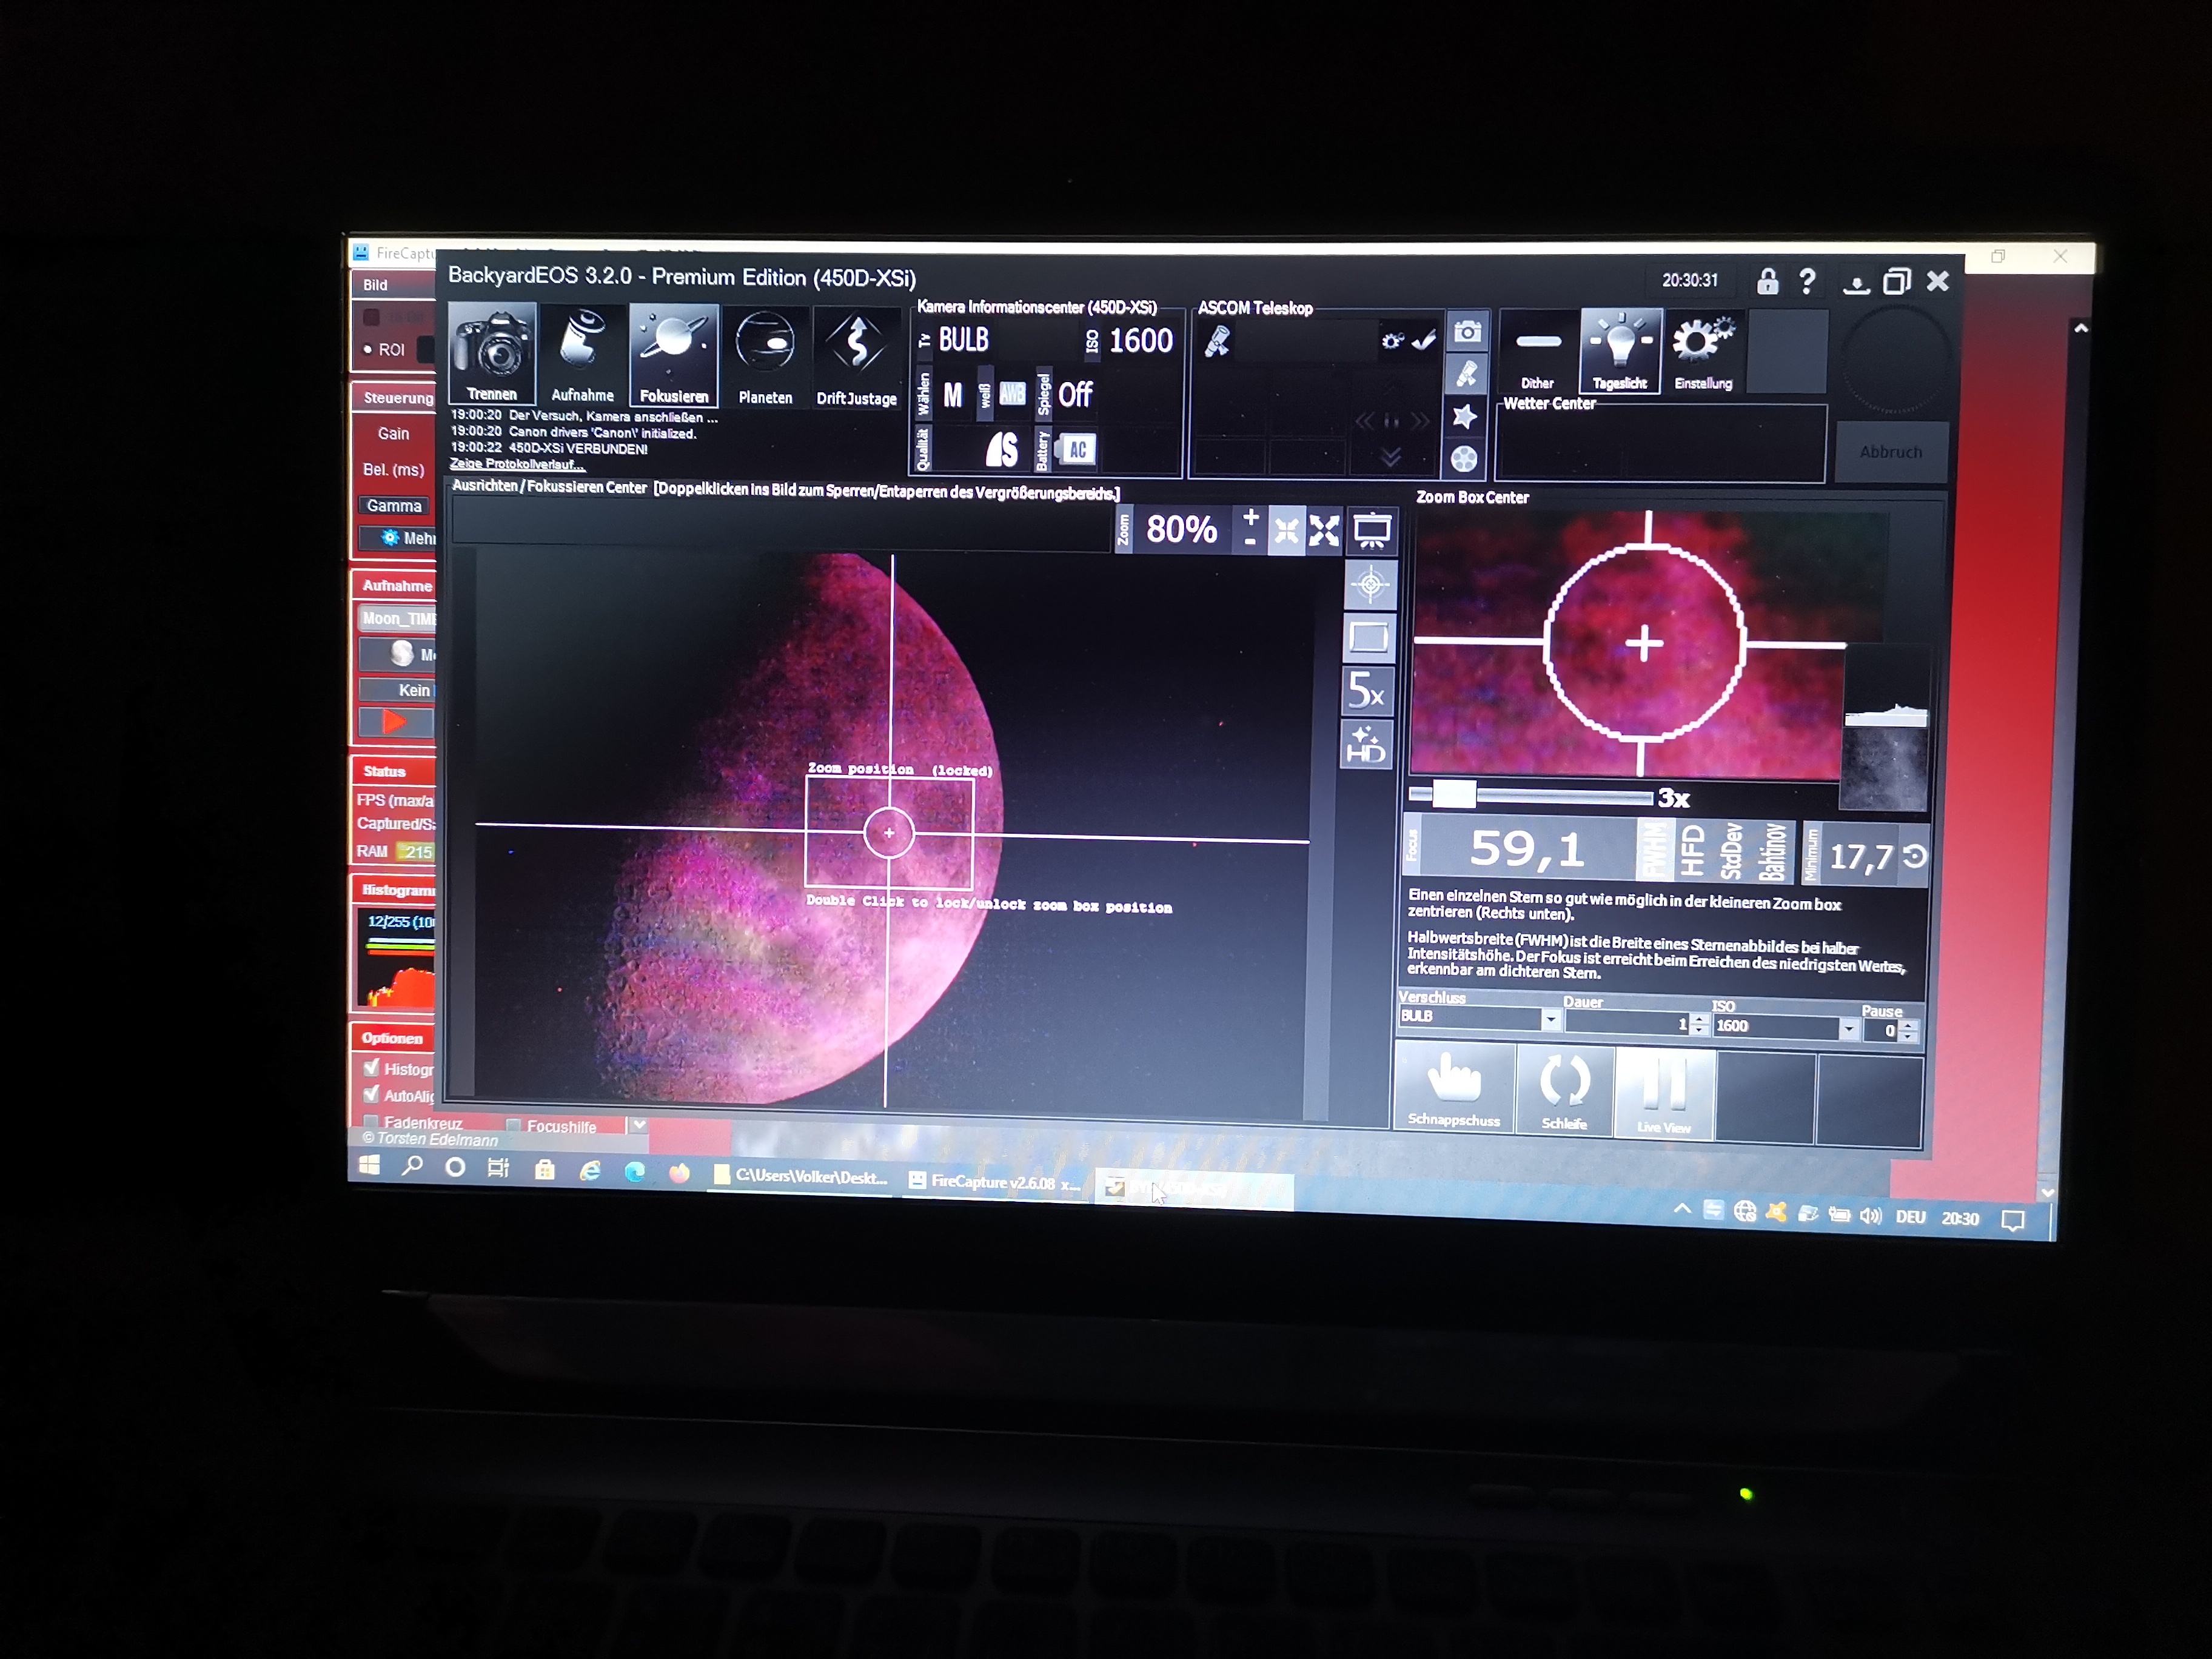2212x1659 pixels.
Task: Reset the minimum focus value 17,7
Action: tap(1914, 856)
